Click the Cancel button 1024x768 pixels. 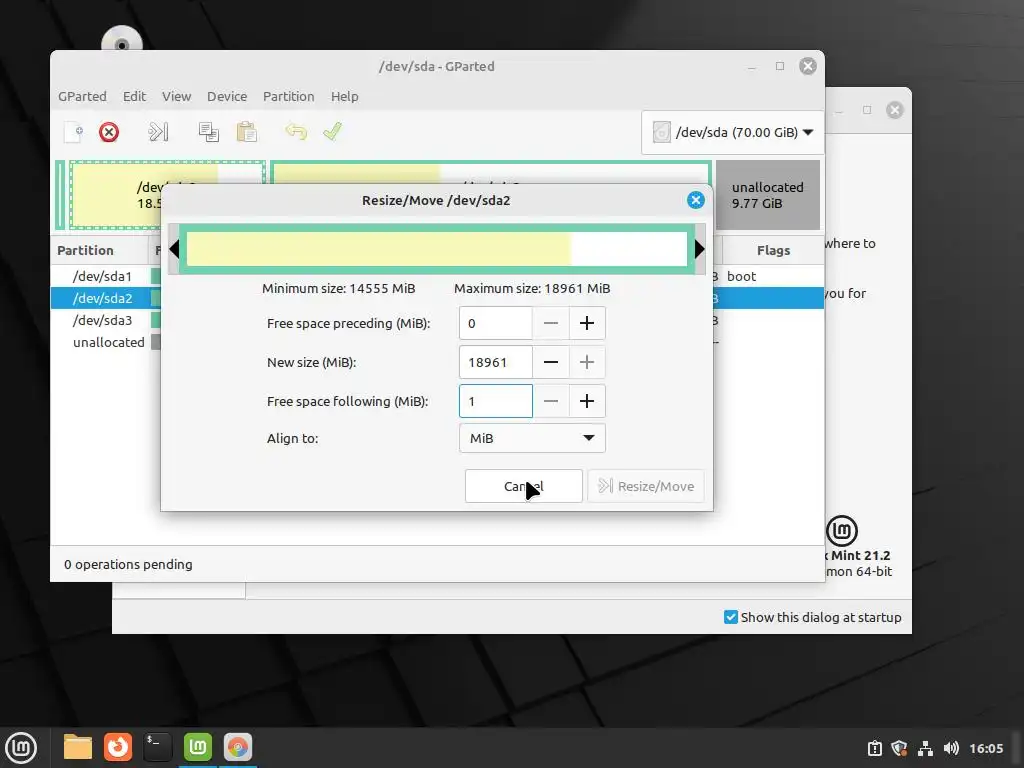tap(524, 486)
